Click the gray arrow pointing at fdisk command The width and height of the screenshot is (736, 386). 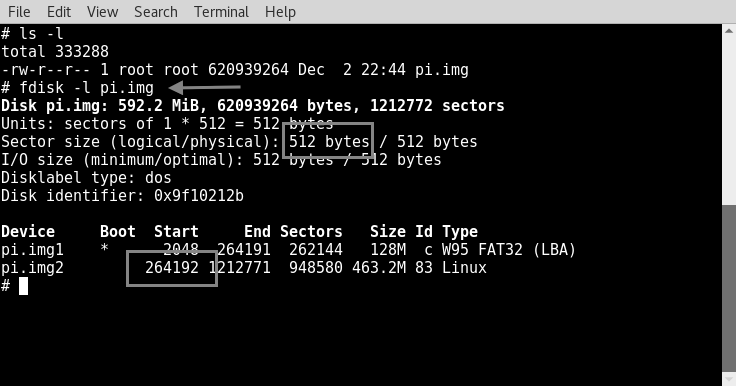[204, 87]
